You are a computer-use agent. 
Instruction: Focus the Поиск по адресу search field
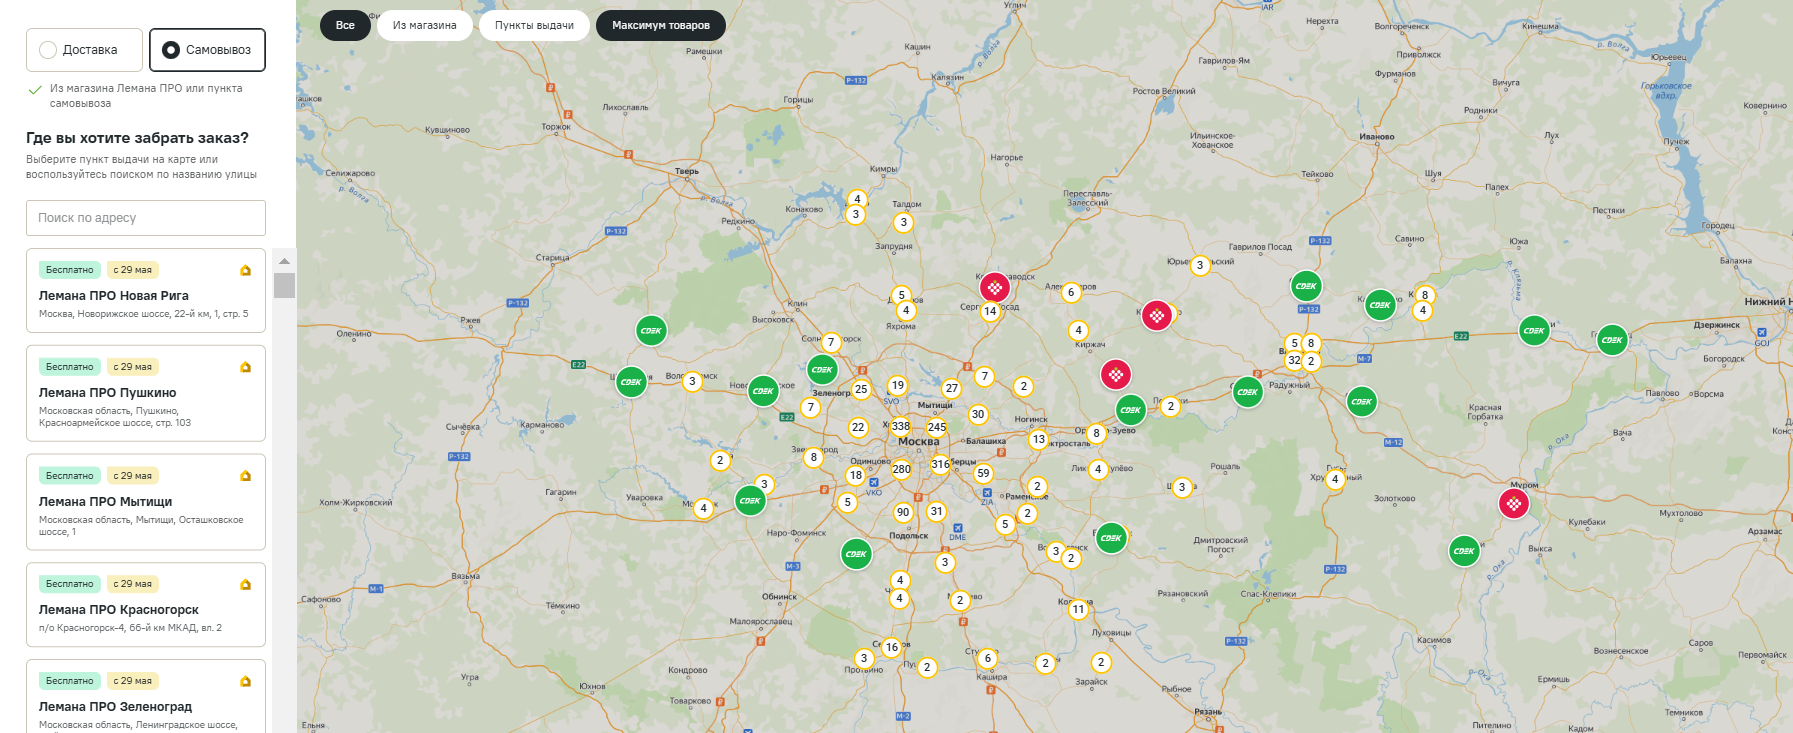(x=146, y=218)
